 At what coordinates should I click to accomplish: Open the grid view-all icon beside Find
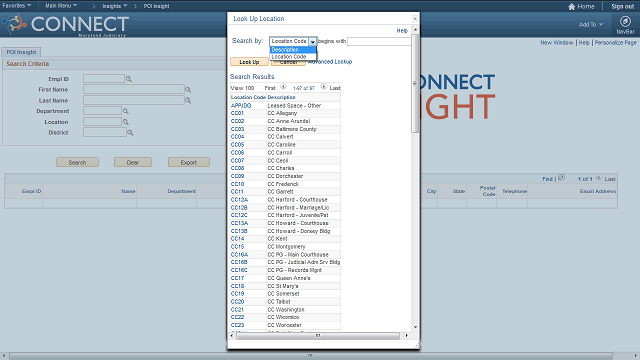point(562,178)
